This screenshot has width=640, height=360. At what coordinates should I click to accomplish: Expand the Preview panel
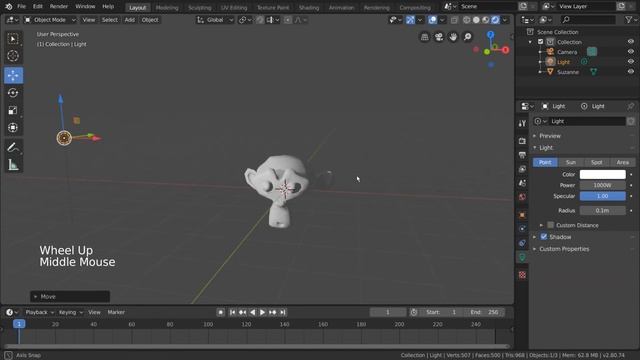(550, 136)
